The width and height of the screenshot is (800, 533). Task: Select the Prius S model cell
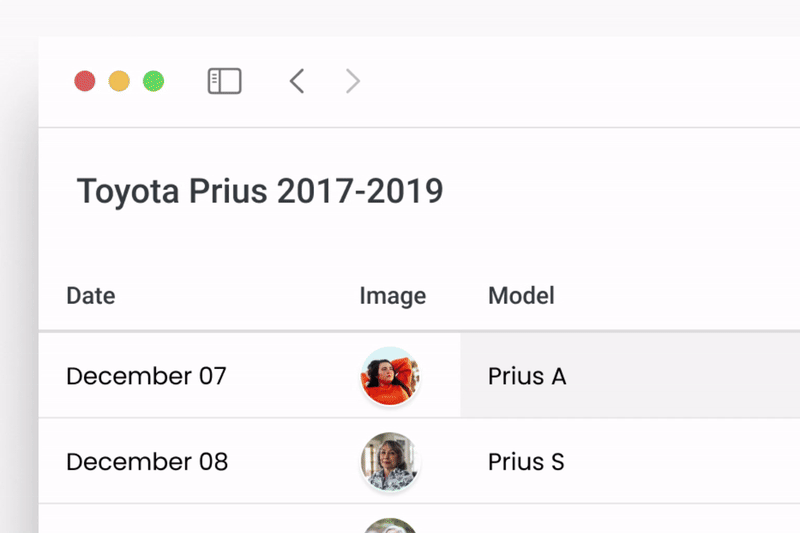coord(630,462)
